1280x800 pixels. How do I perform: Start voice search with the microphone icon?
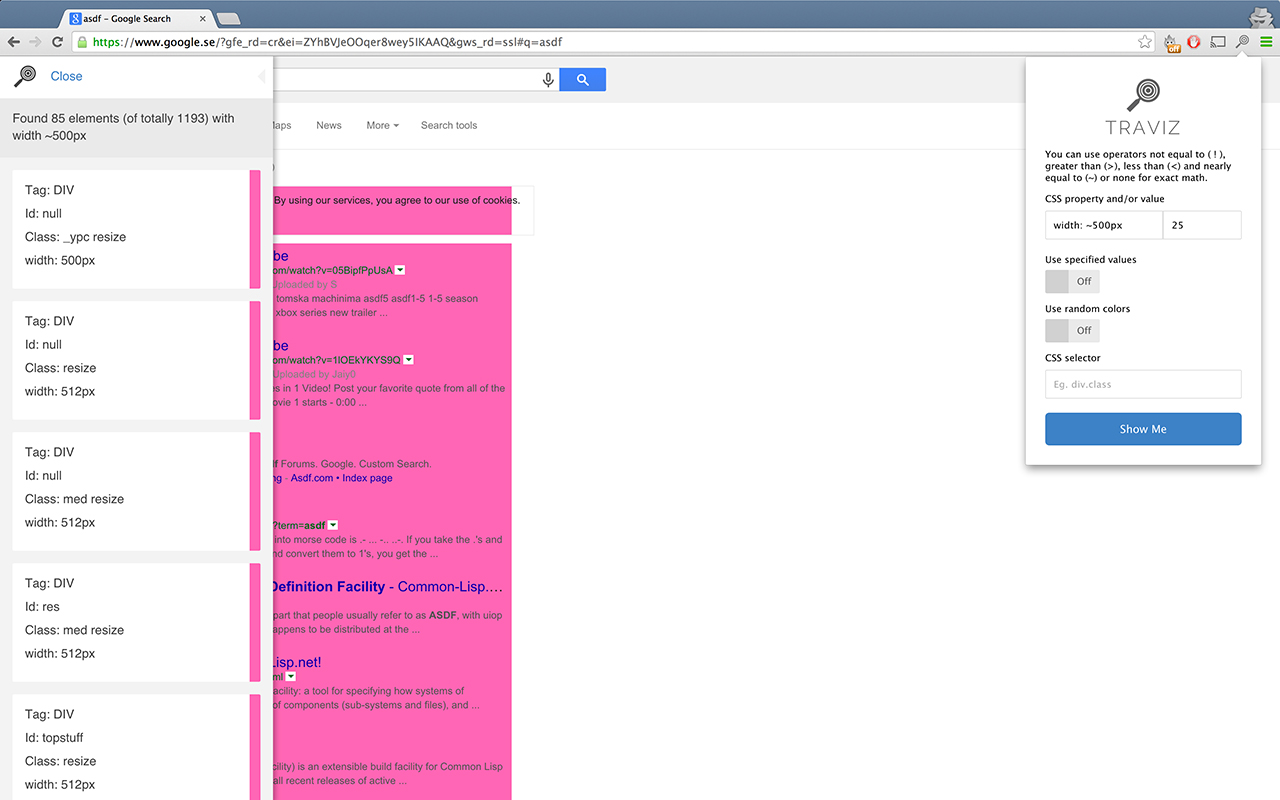click(547, 78)
